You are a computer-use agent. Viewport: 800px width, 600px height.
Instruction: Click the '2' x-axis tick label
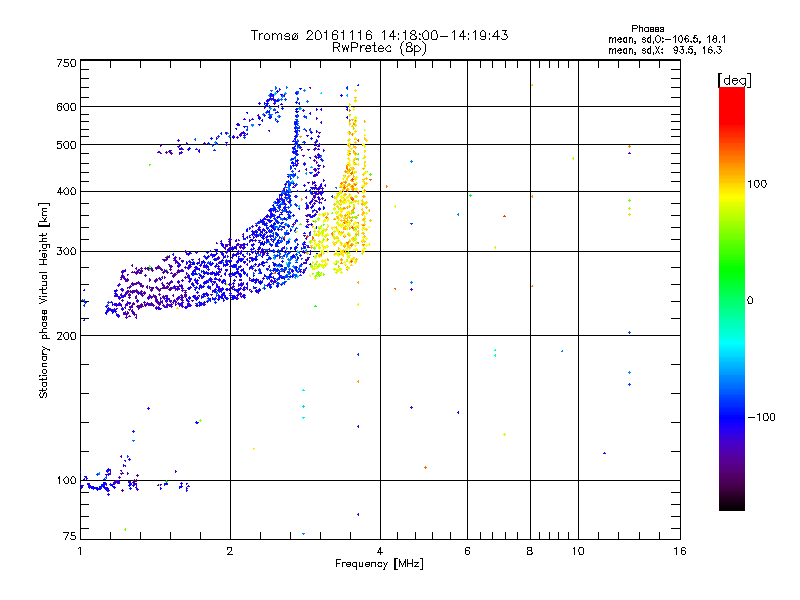point(230,551)
